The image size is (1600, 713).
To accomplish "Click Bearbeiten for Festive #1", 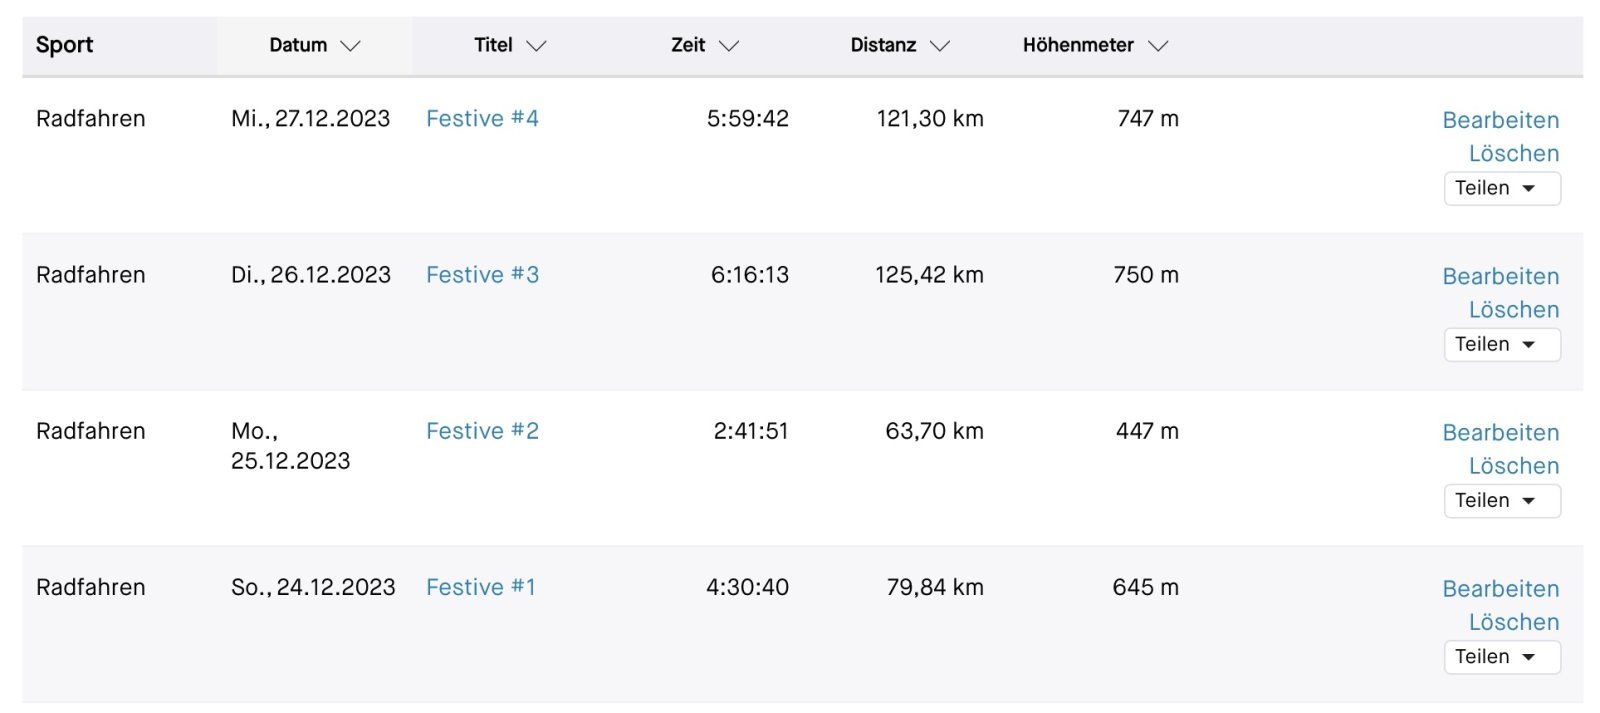I will [1500, 589].
